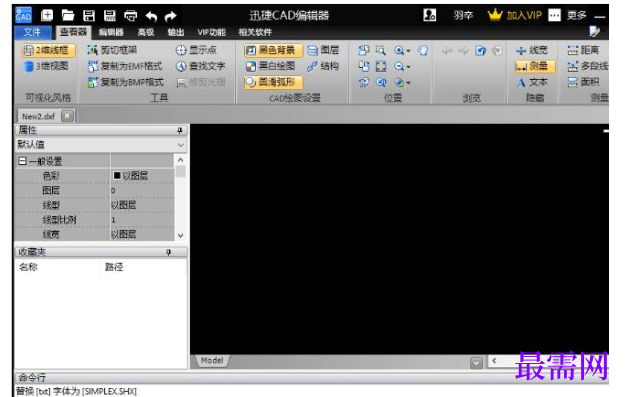Switch to the 高级 ribbon tab
627x397 pixels.
coord(146,32)
